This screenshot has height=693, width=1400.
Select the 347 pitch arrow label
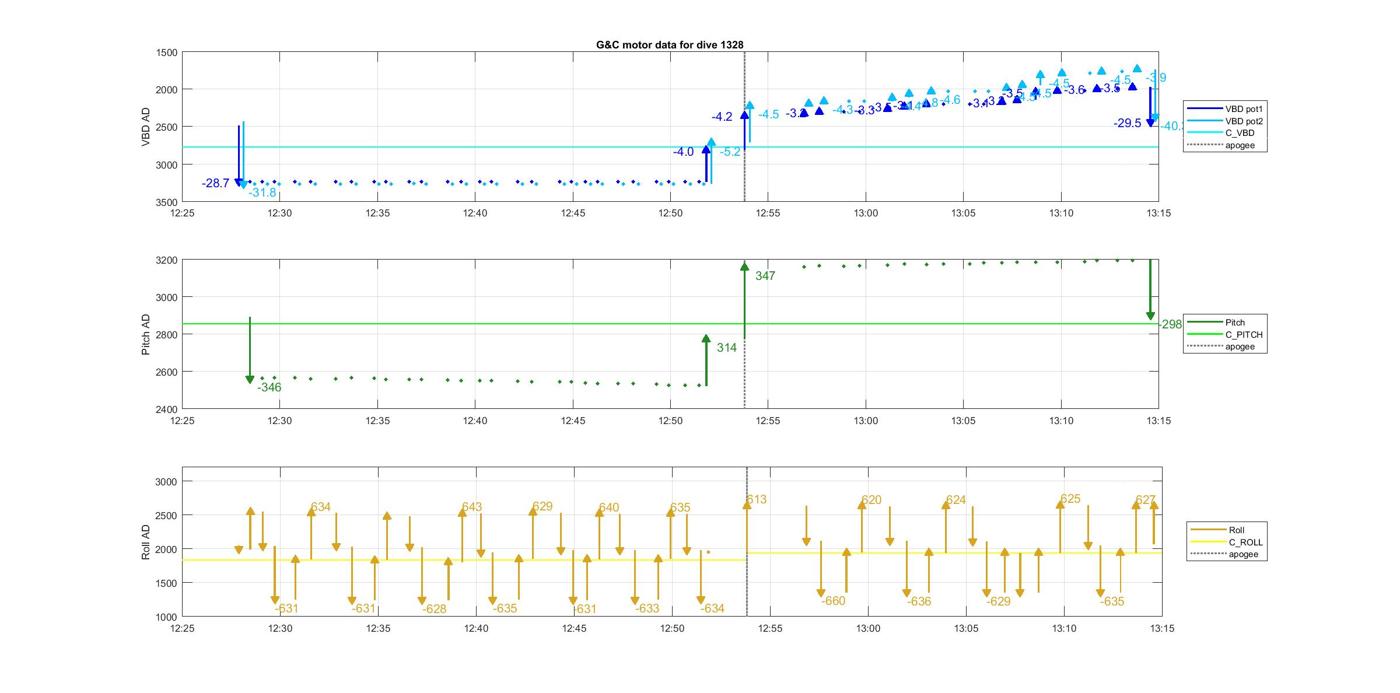coord(765,276)
